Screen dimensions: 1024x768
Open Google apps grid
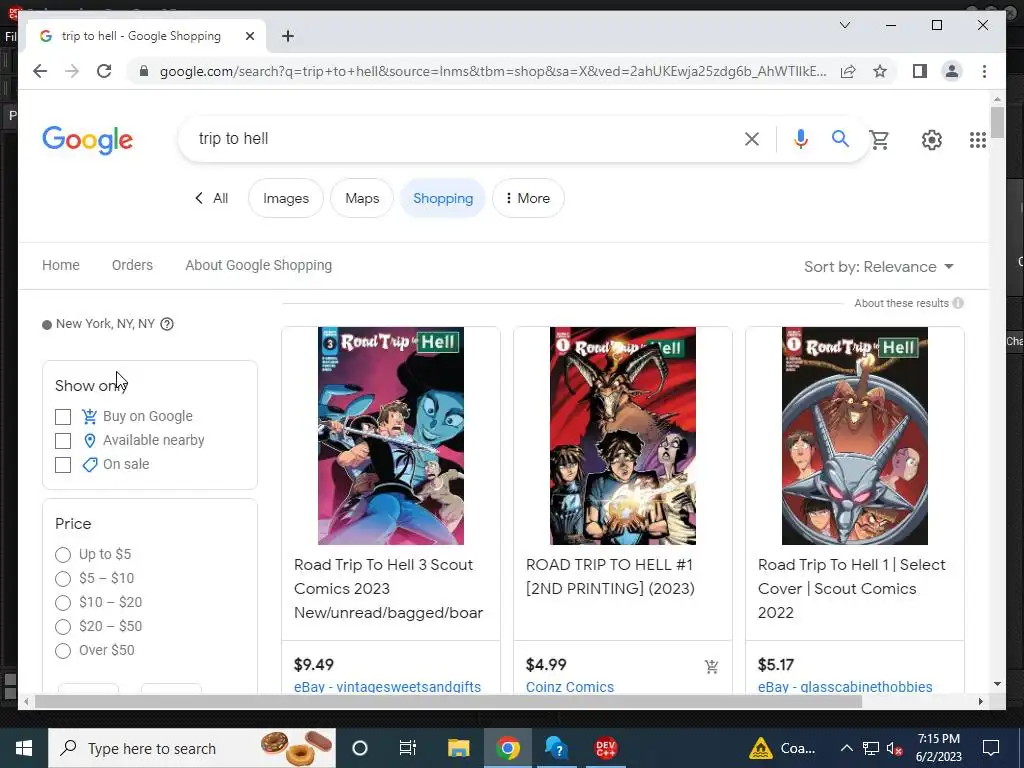[x=978, y=140]
